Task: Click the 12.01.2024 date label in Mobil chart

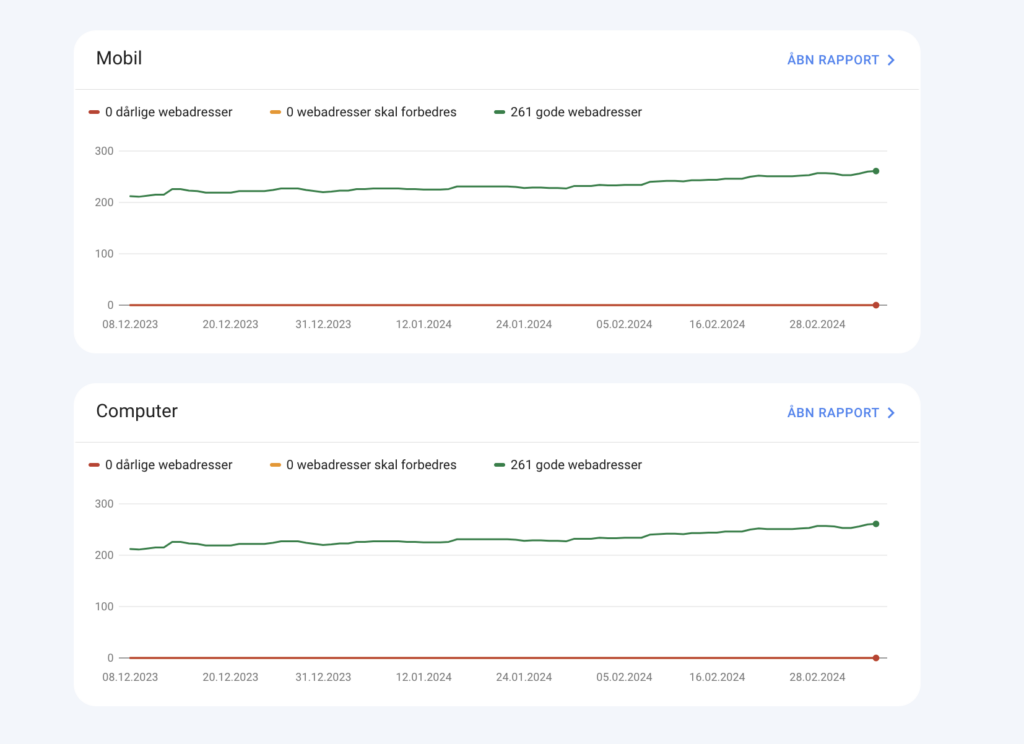Action: tap(424, 325)
